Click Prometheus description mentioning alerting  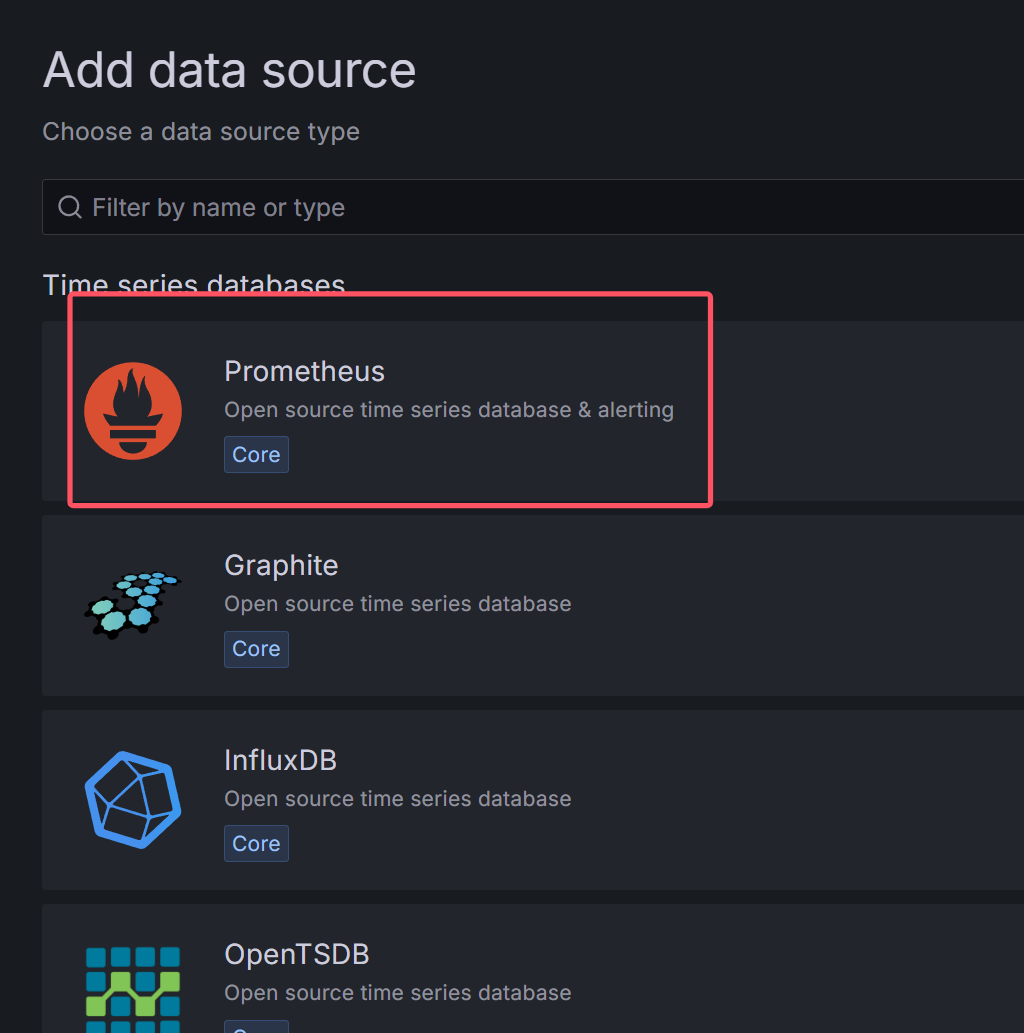coord(449,410)
